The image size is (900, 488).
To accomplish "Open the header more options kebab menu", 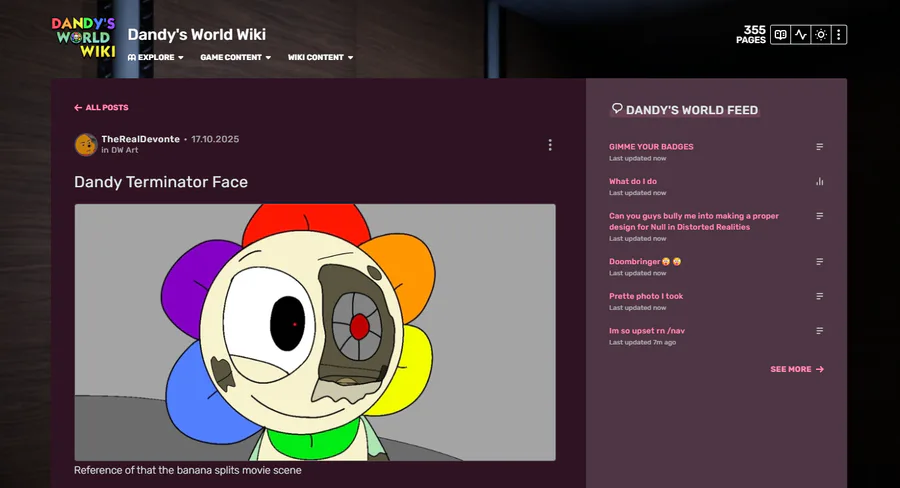I will [839, 34].
